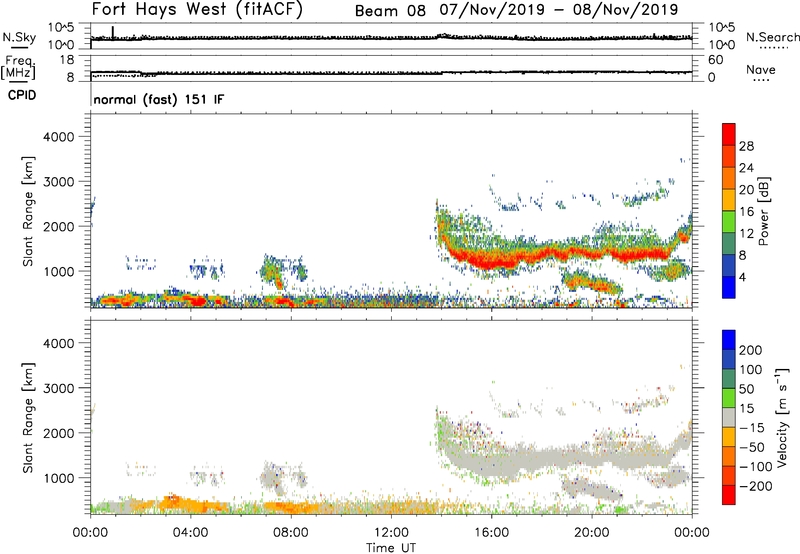Screen dimensions: 800x554
Task: Click the "16:00" time tick label
Action: [491, 533]
